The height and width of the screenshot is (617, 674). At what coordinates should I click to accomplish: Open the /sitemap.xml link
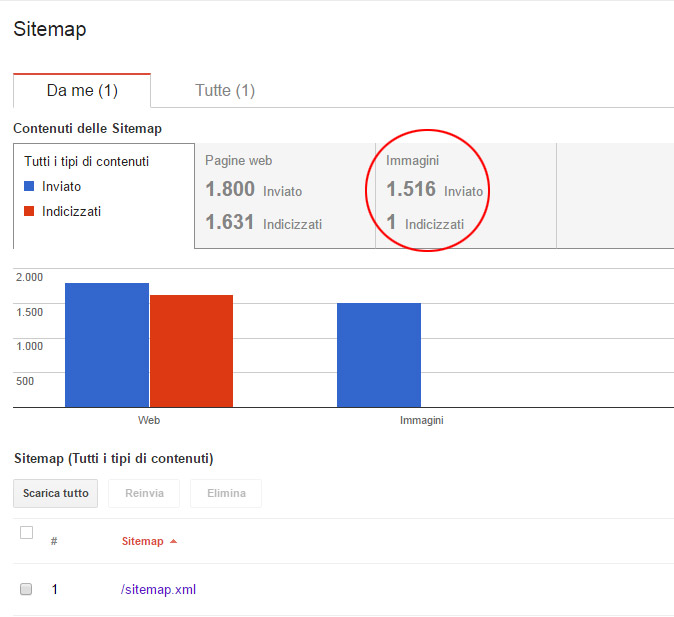tap(158, 589)
